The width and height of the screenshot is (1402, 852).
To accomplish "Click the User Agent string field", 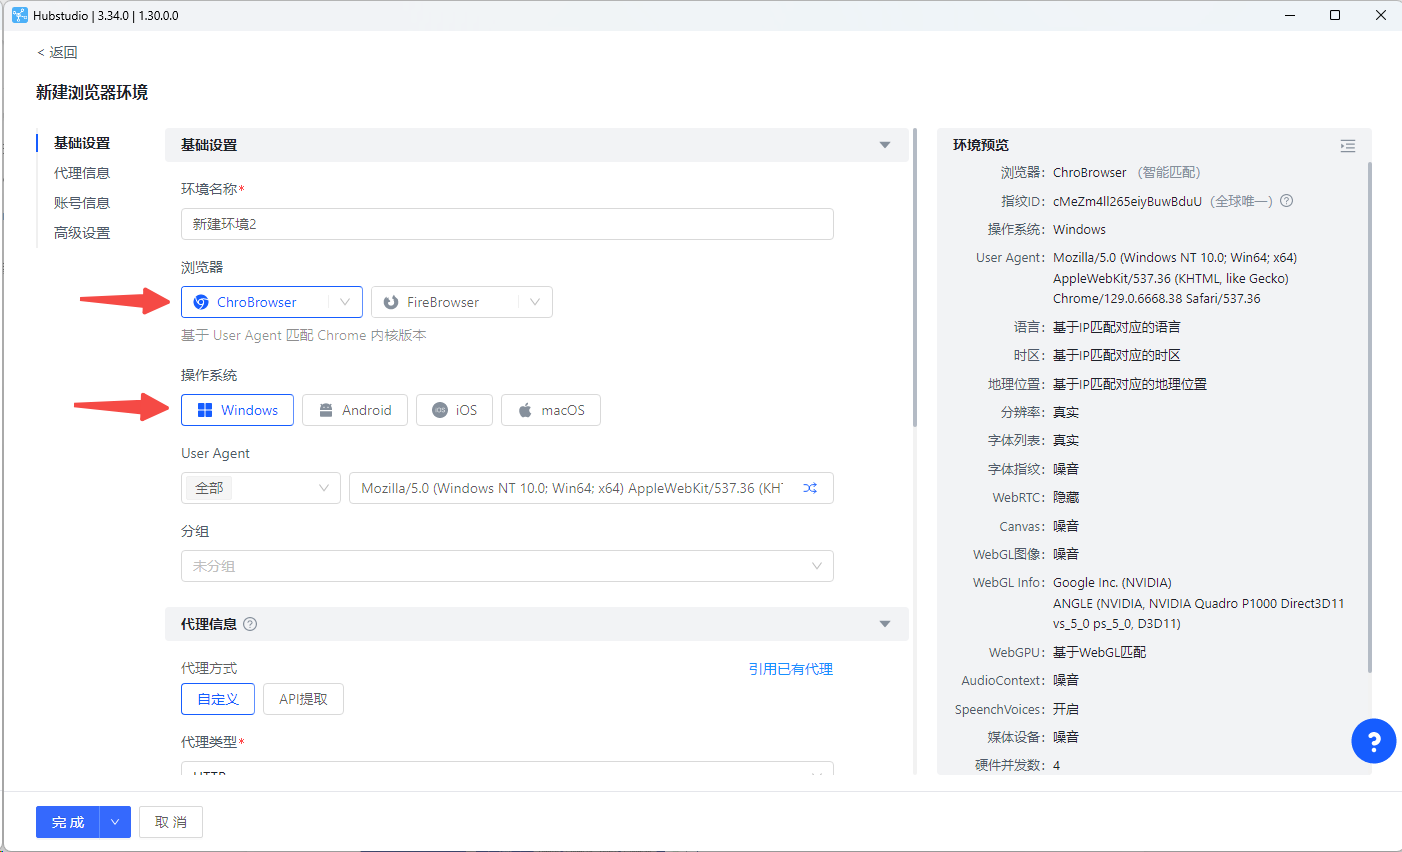I will (591, 488).
